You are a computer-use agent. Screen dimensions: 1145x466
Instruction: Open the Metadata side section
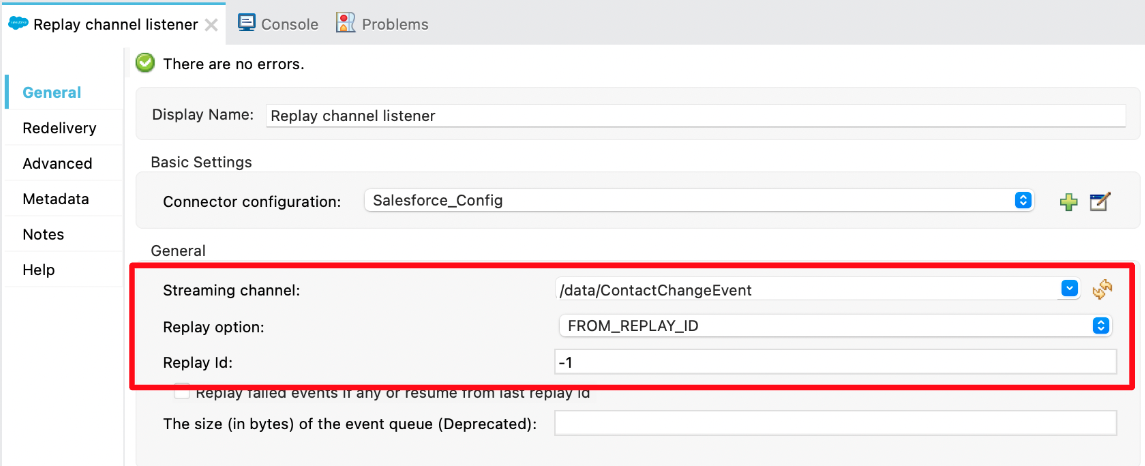click(55, 199)
